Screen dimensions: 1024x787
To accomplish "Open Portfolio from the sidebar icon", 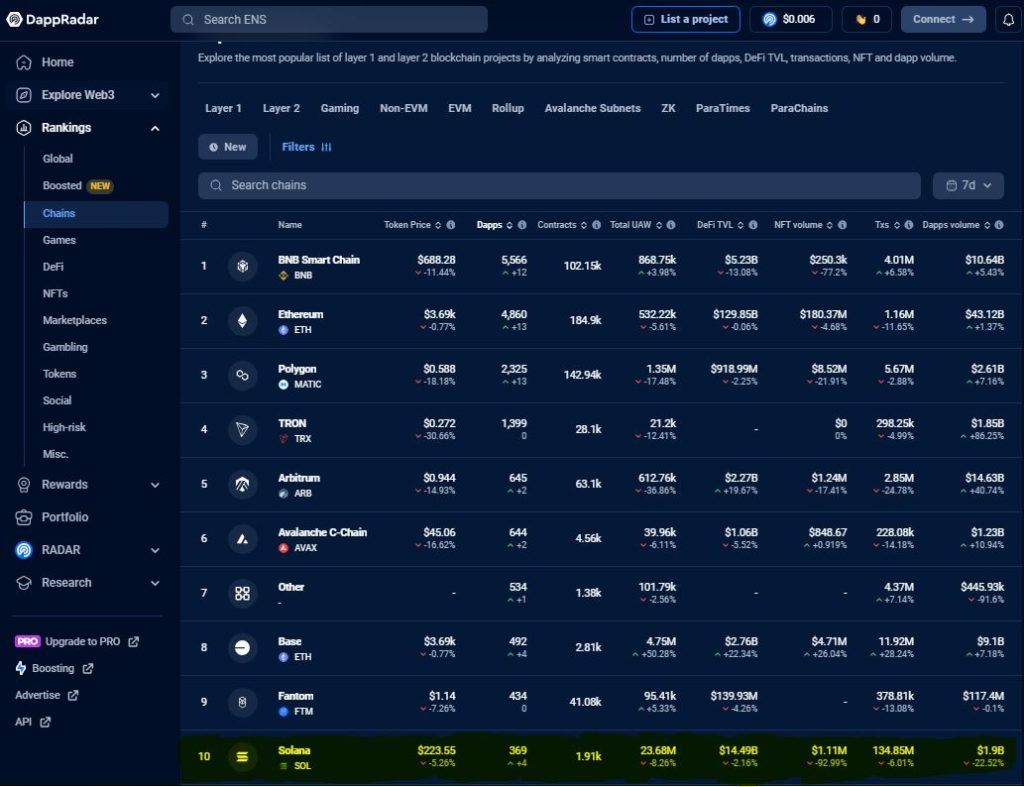I will pos(24,517).
